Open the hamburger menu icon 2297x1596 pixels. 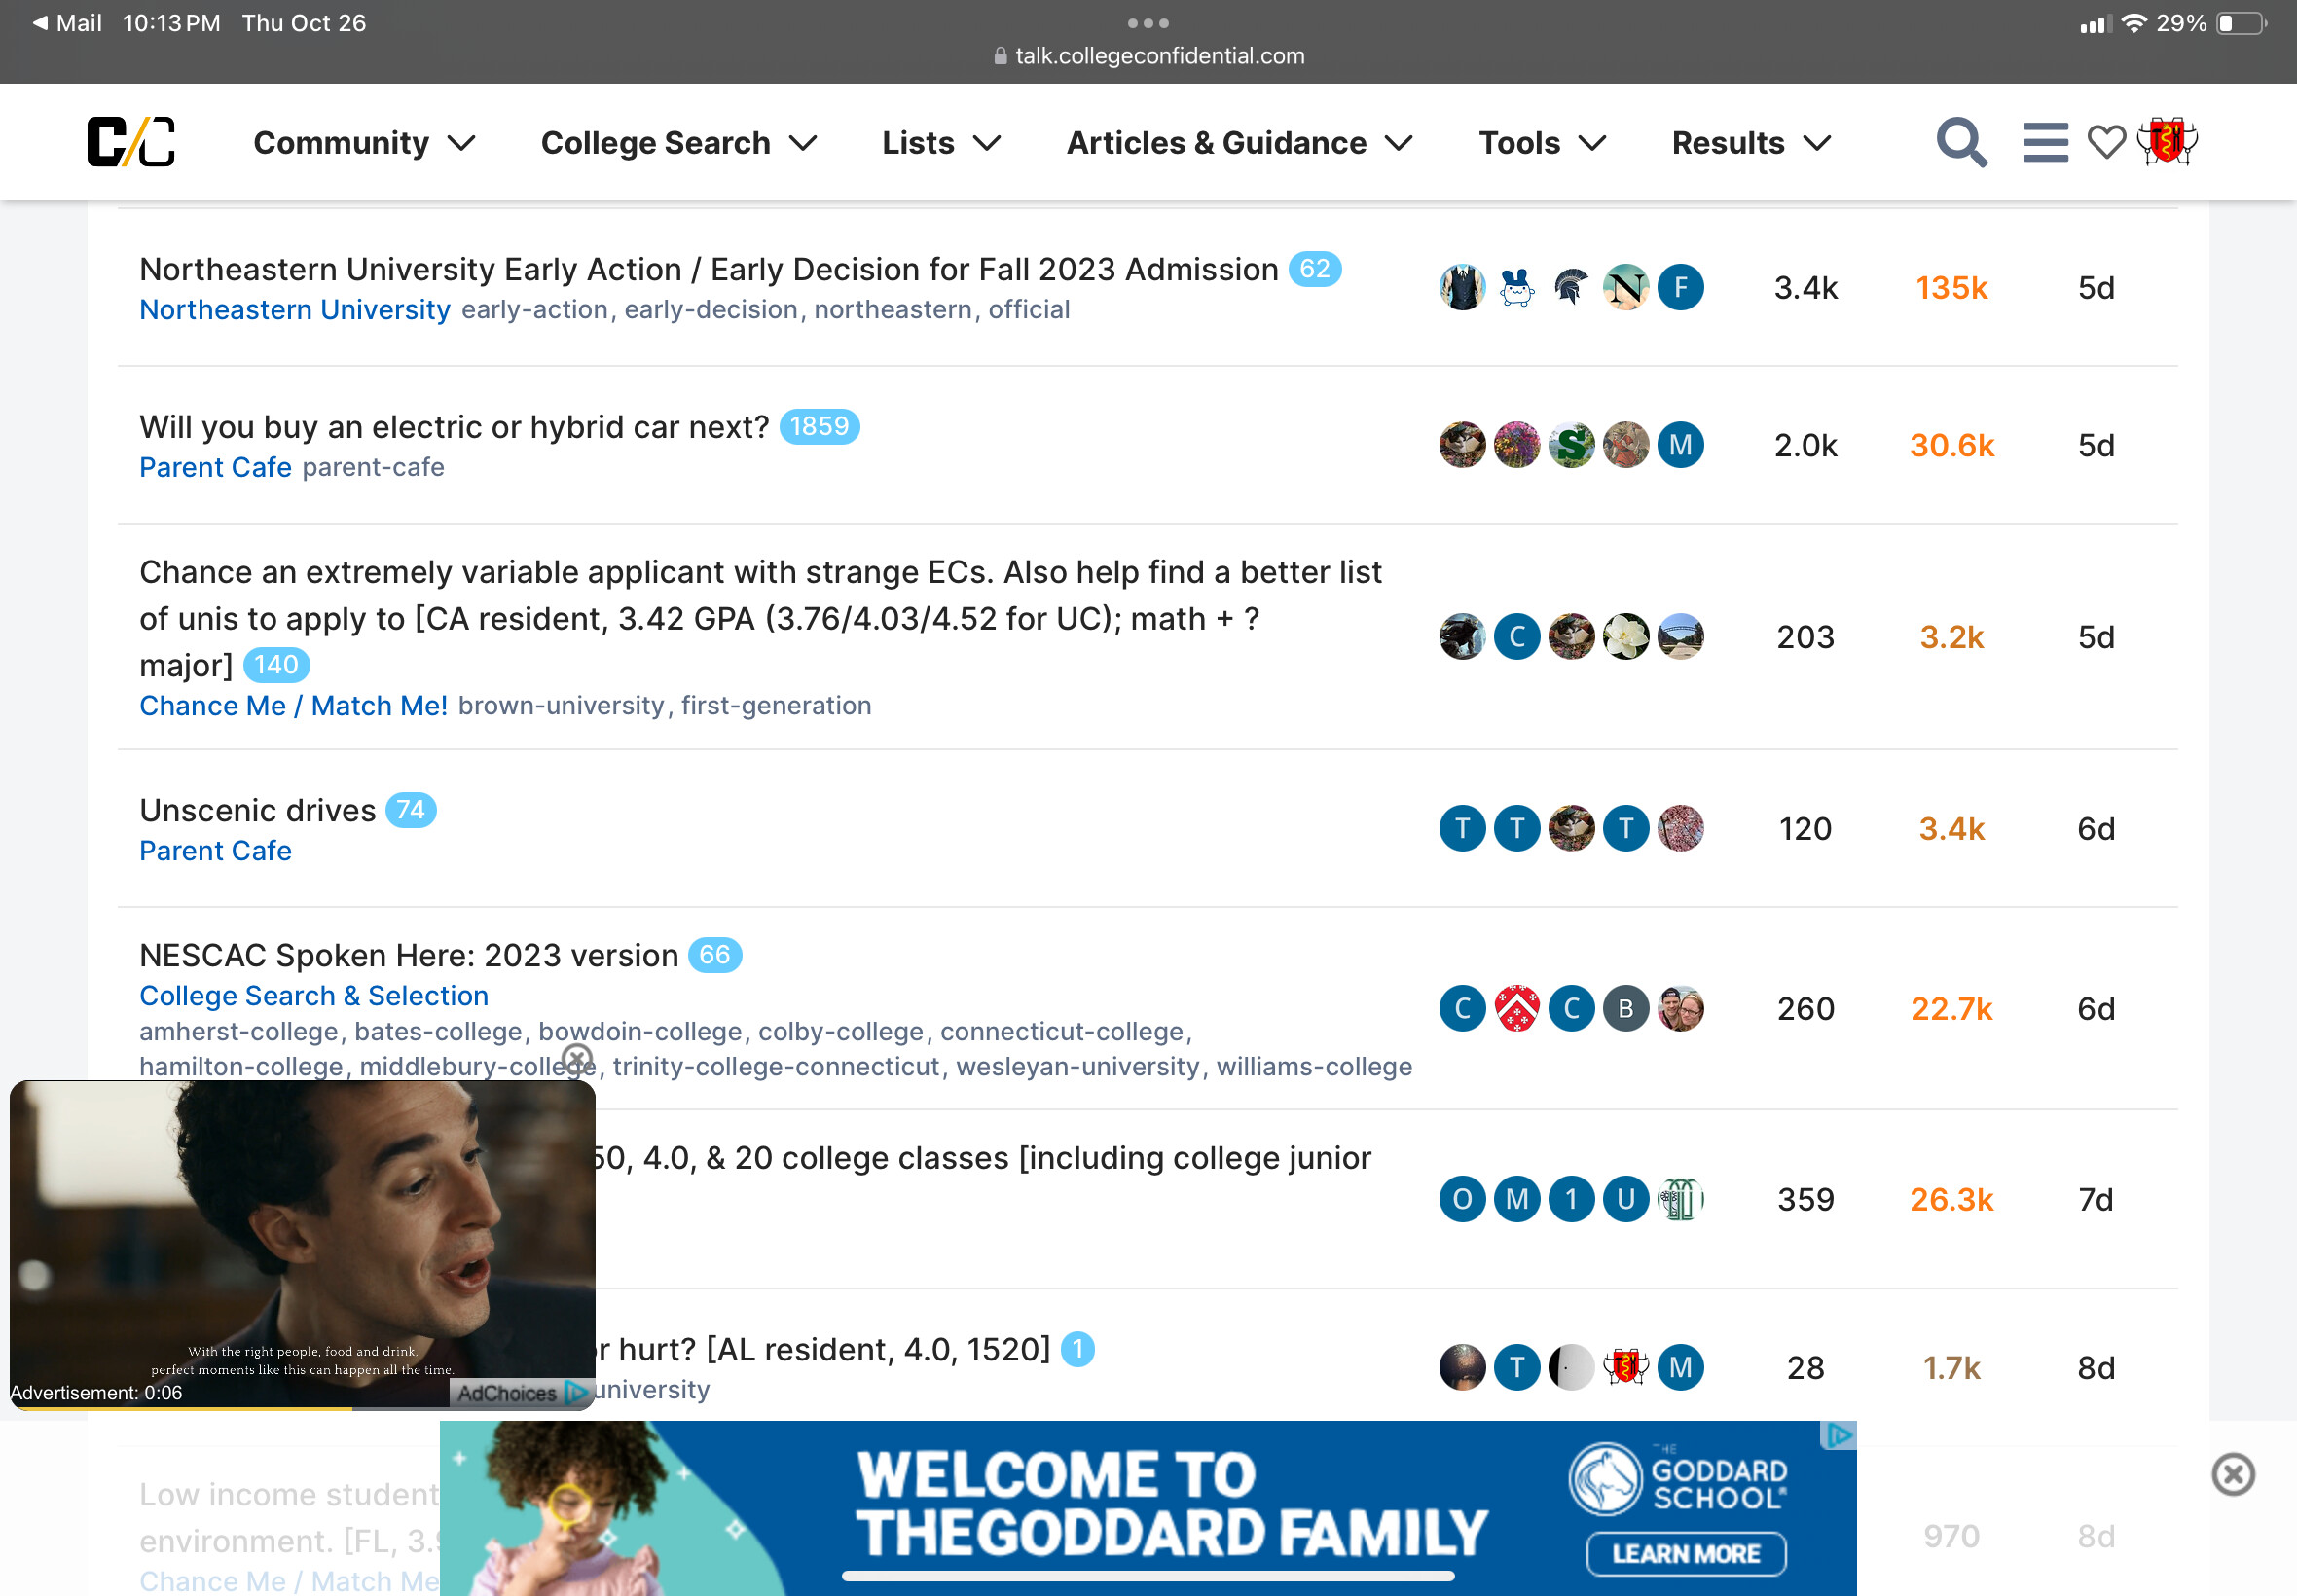2045,143
